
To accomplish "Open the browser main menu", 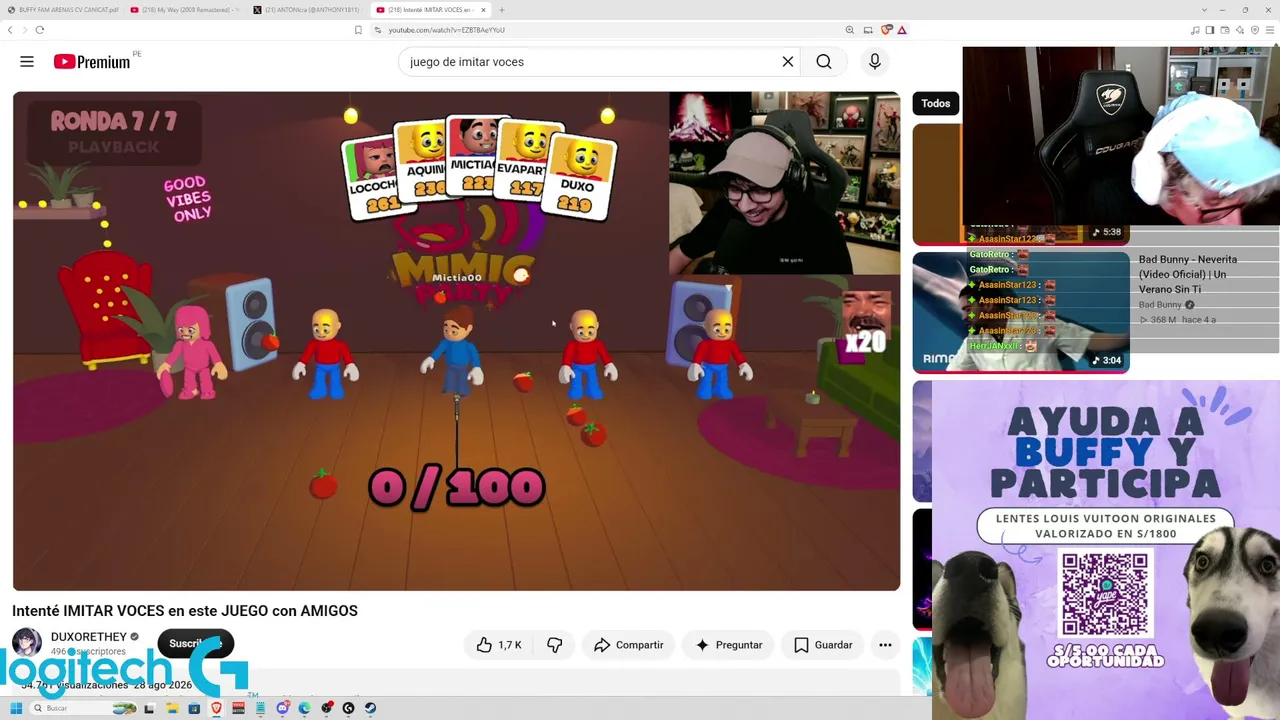I will coord(1270,30).
